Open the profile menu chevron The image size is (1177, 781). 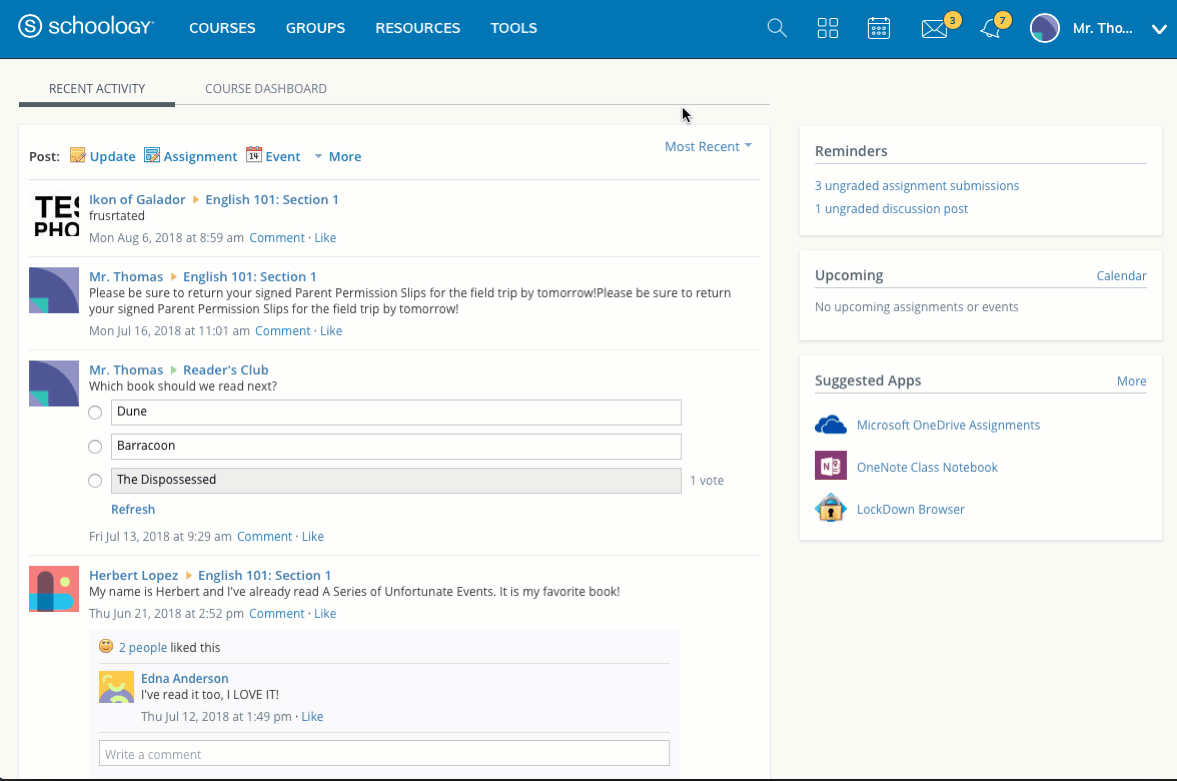point(1159,29)
